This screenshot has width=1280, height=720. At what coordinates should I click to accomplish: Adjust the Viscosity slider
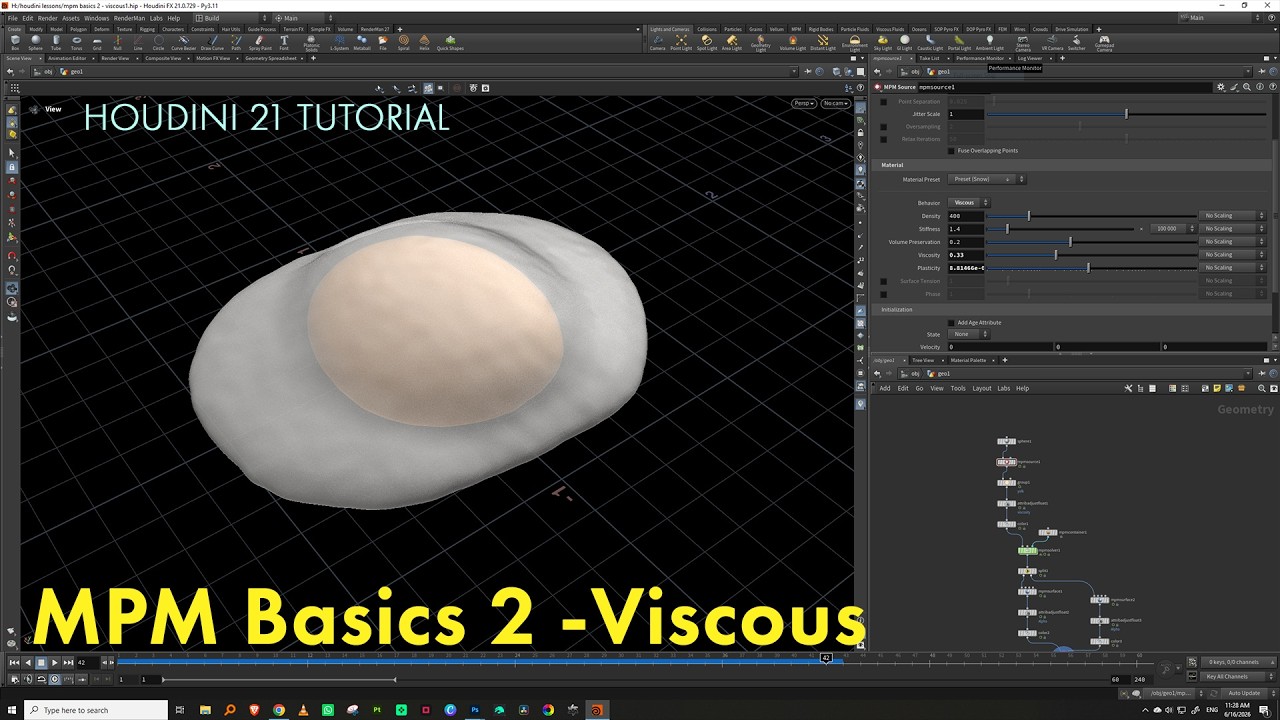[x=1056, y=255]
